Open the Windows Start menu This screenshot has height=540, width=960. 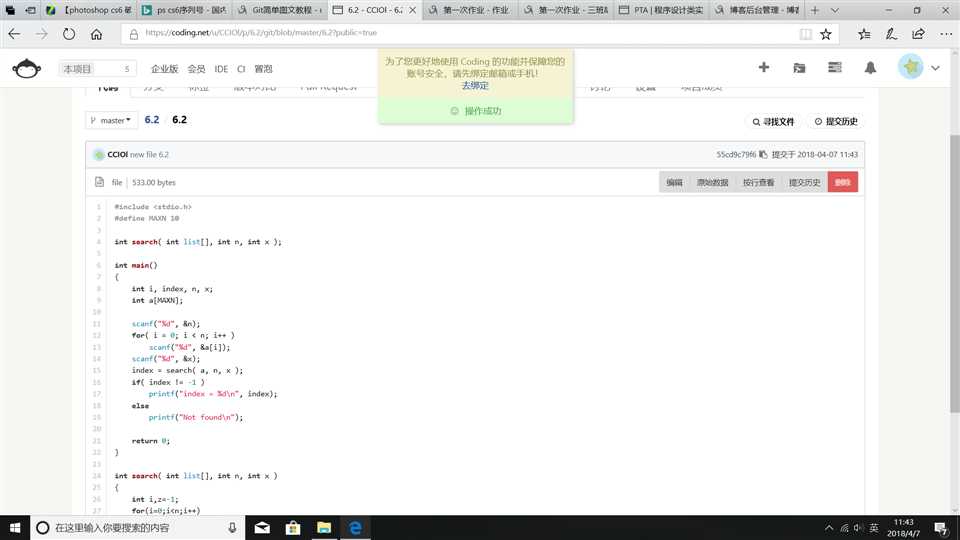(15, 528)
